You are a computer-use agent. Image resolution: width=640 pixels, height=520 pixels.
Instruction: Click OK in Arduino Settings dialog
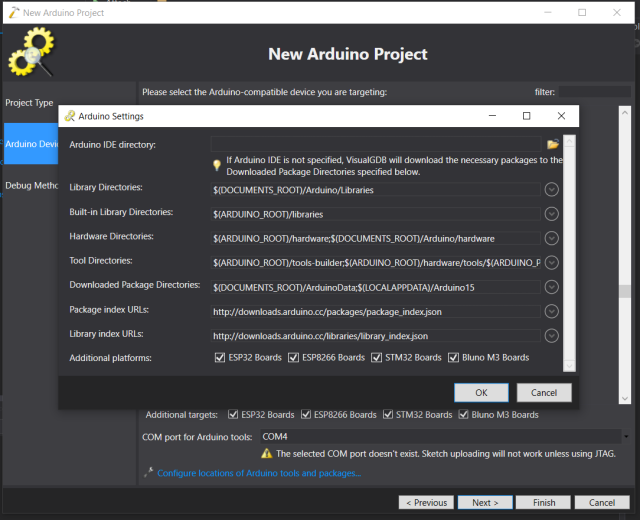click(481, 393)
